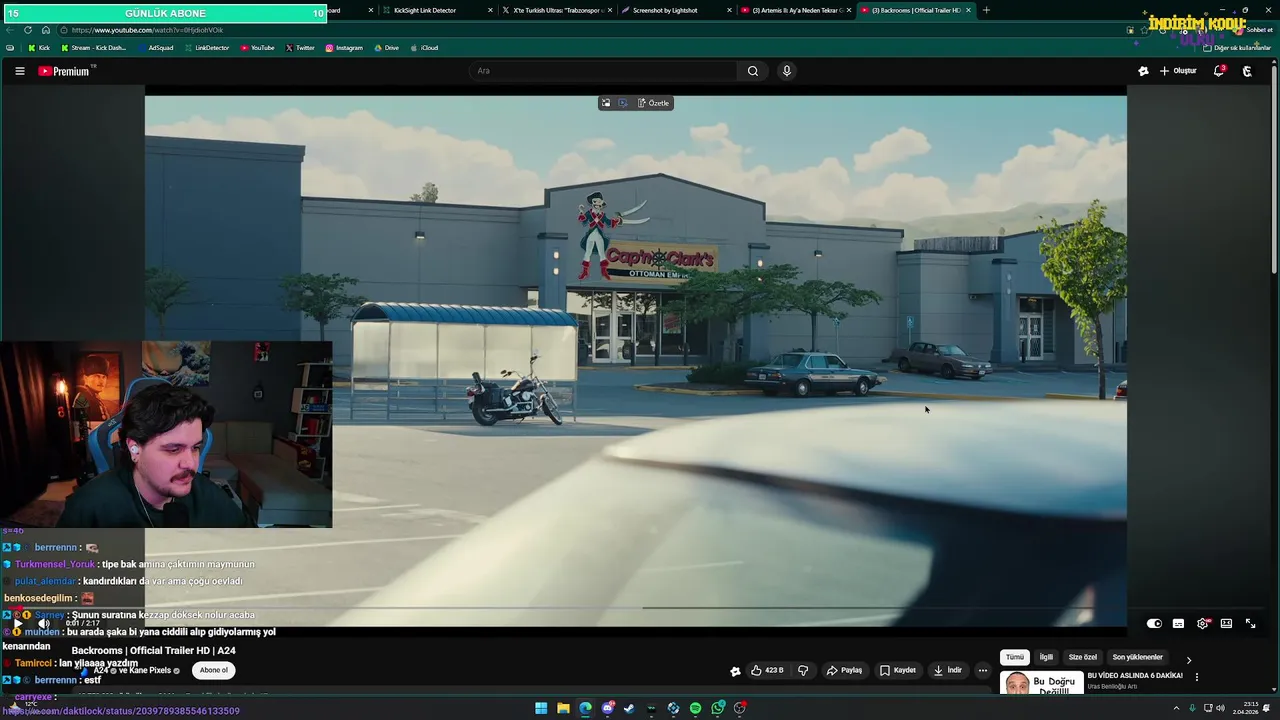The height and width of the screenshot is (720, 1280).
Task: Open a new browser tab
Action: pyautogui.click(x=986, y=10)
